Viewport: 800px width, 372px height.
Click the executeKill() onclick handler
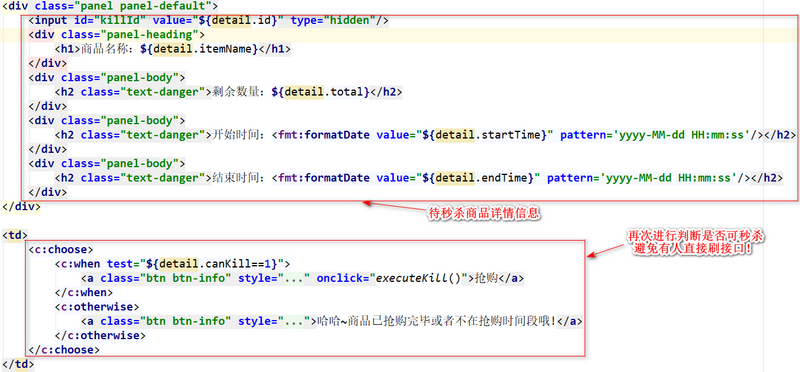coord(417,279)
